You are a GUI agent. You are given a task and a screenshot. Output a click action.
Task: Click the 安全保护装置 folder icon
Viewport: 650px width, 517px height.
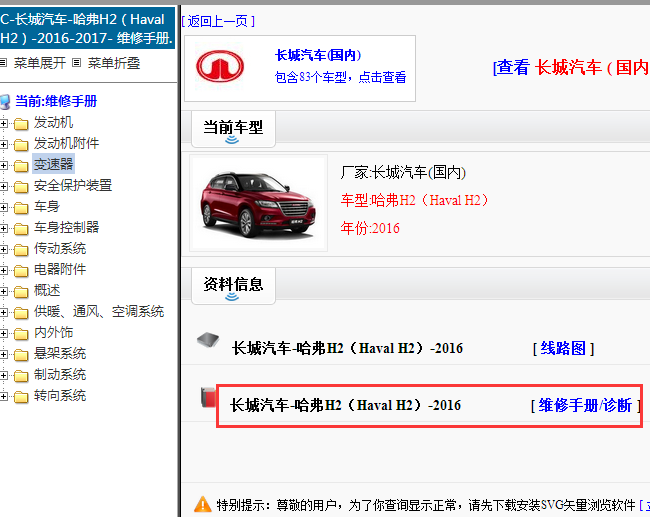point(21,187)
